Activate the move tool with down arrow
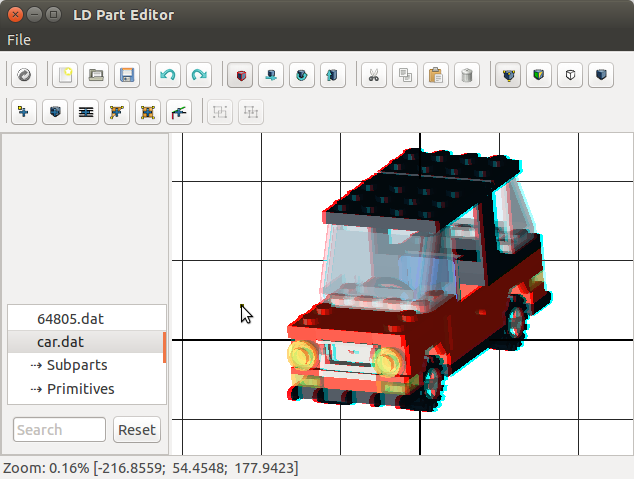Viewport: 634px width, 479px height. coord(271,75)
